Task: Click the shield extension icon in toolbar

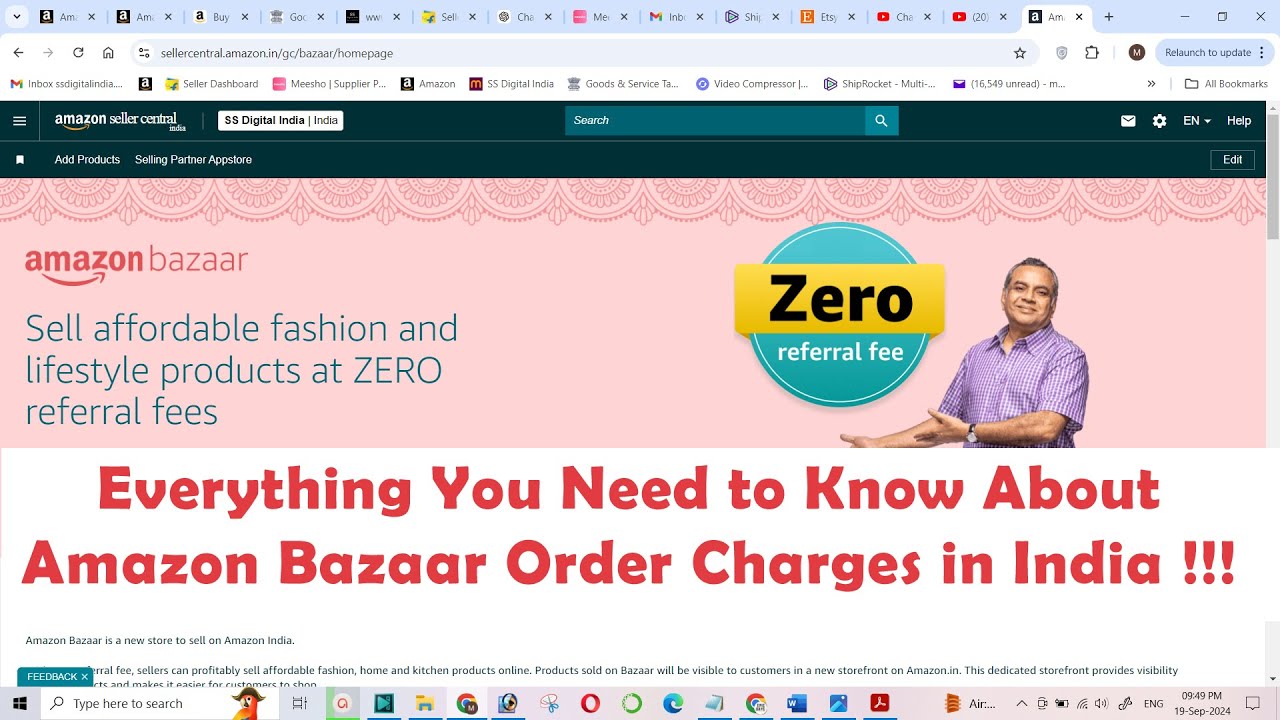Action: (x=1062, y=53)
